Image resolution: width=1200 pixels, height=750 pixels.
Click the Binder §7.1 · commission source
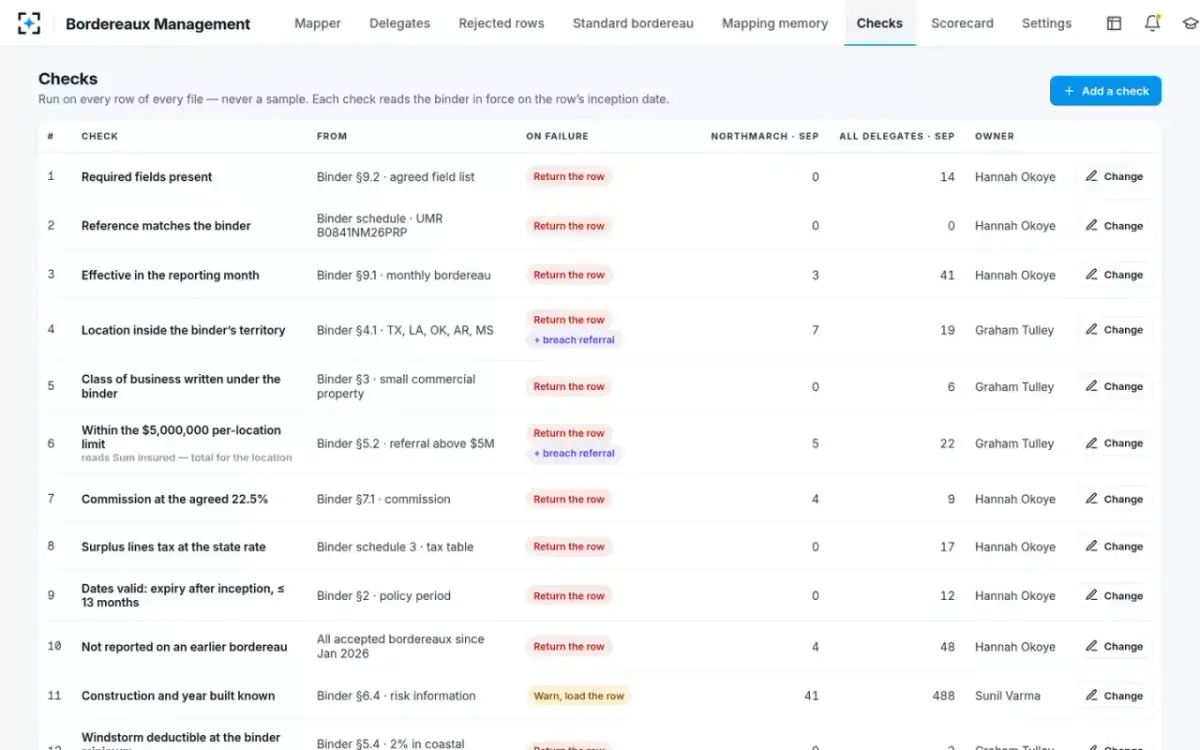tap(384, 499)
